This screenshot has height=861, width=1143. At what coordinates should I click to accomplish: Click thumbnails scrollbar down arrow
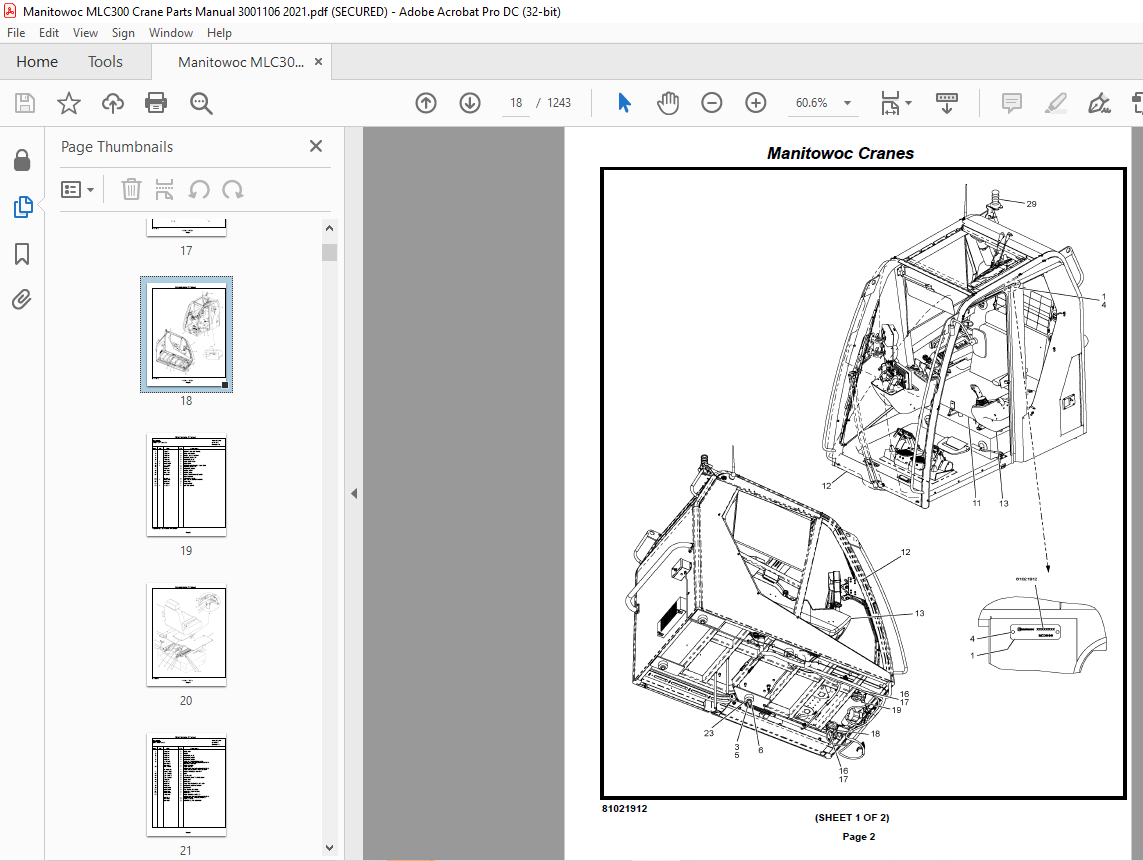[x=329, y=848]
